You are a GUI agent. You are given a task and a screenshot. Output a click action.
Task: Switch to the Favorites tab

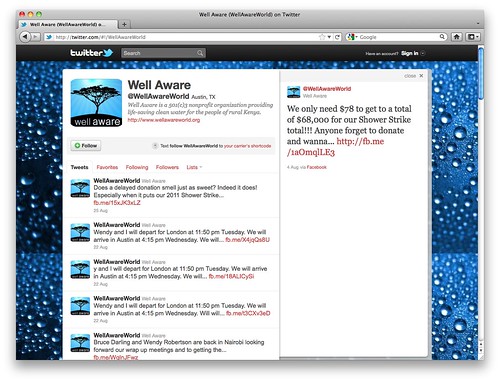(107, 167)
